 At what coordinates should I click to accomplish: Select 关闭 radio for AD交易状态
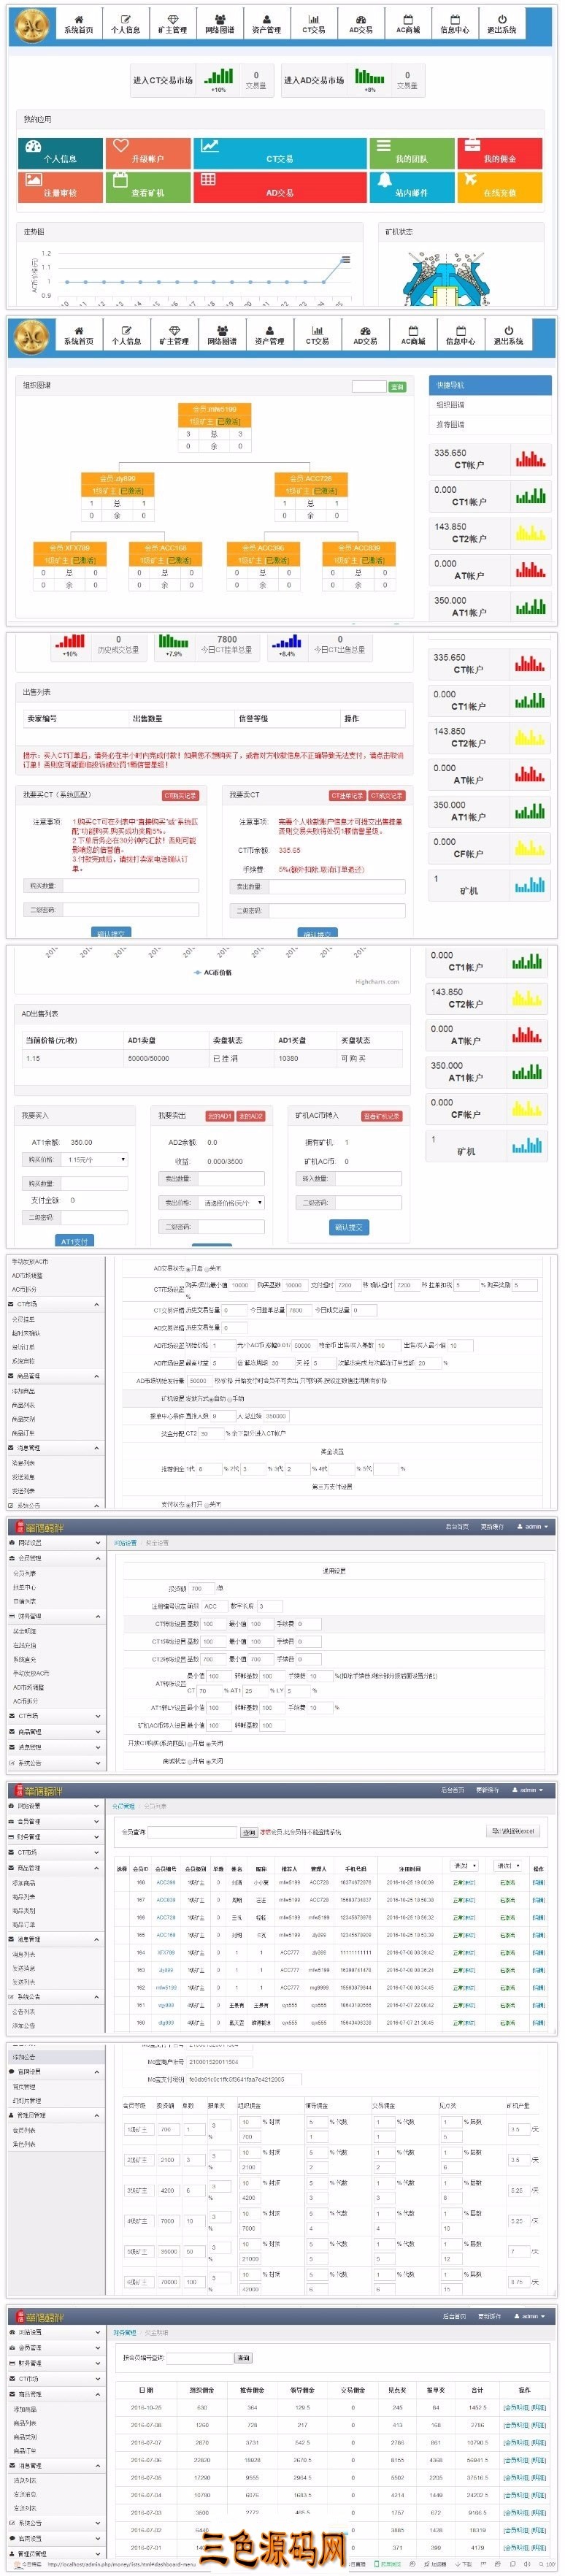207,1268
